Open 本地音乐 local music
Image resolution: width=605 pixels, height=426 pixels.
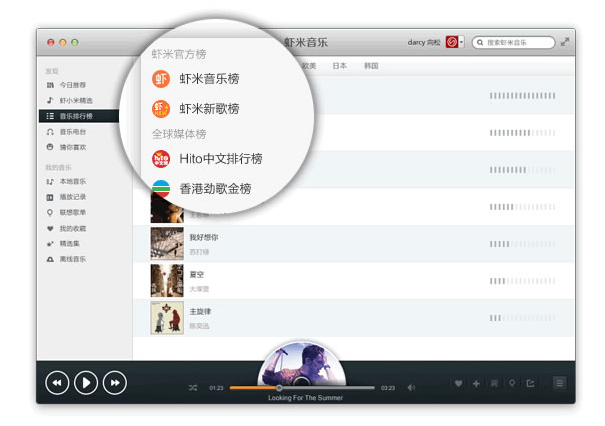(x=72, y=181)
